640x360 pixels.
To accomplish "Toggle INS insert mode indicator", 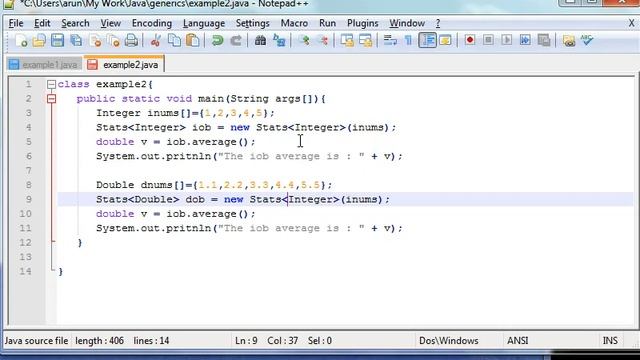I will (x=610, y=341).
